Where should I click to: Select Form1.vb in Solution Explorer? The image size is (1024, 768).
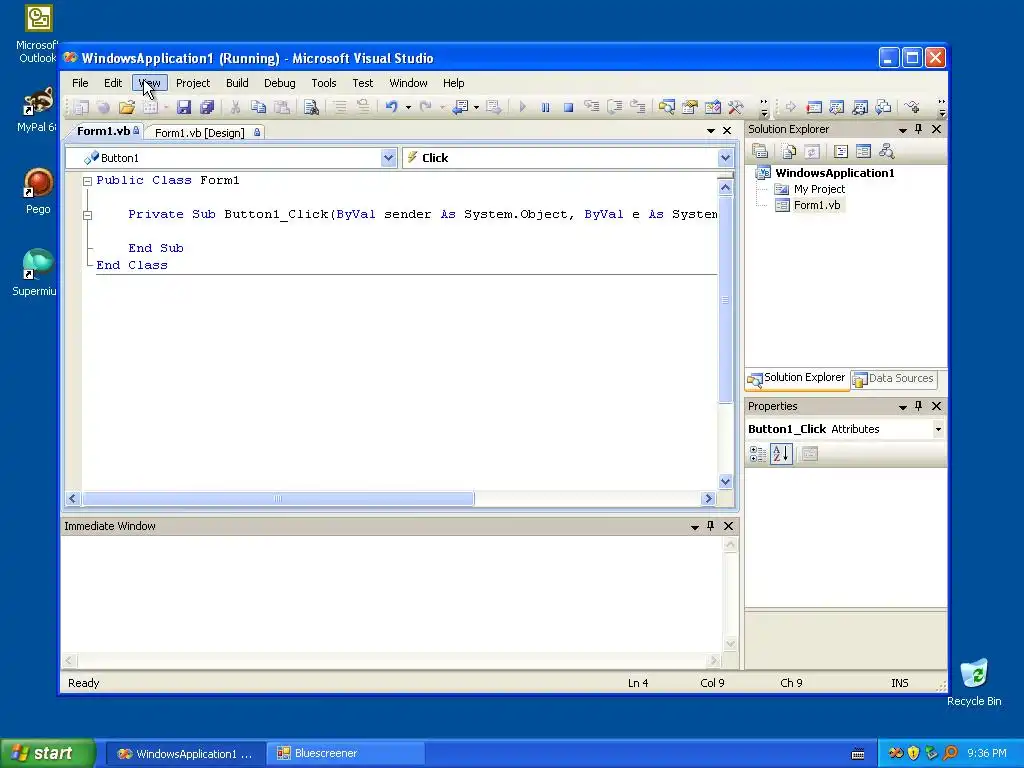coord(817,205)
